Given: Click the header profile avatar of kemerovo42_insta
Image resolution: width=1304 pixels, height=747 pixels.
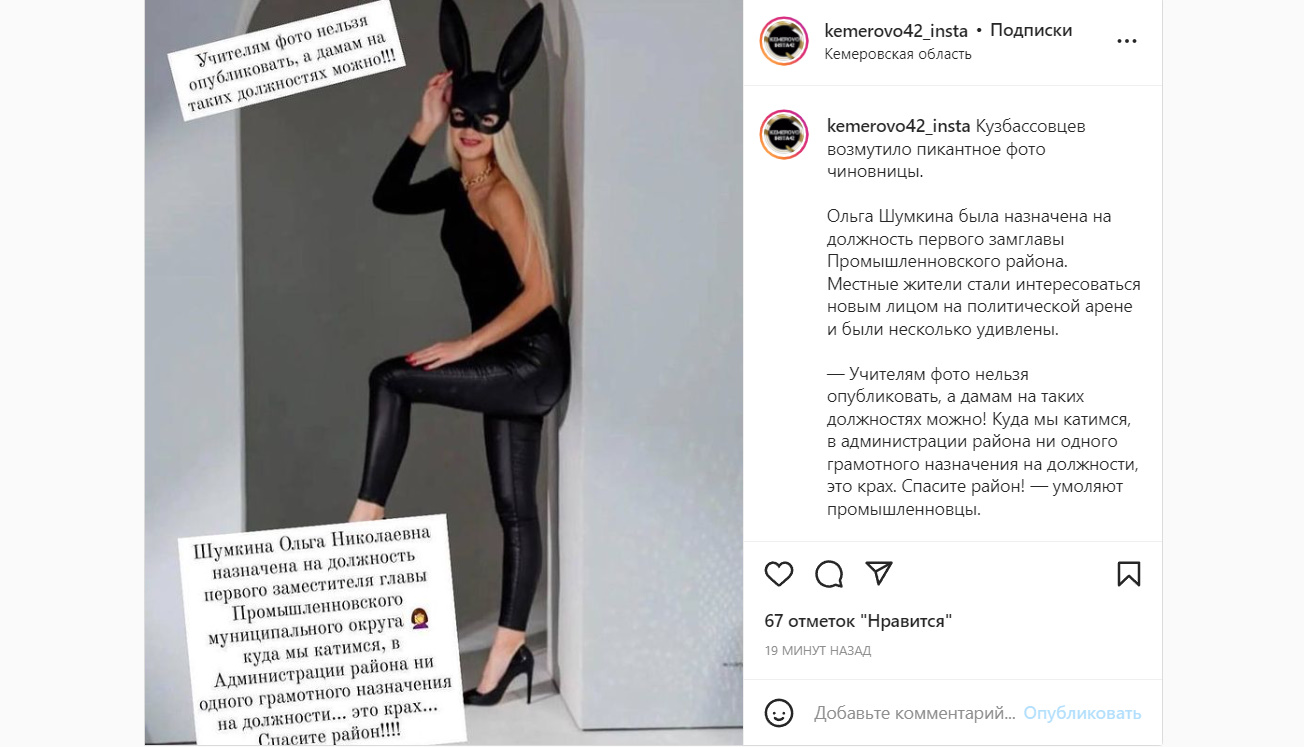Looking at the screenshot, I should (784, 41).
